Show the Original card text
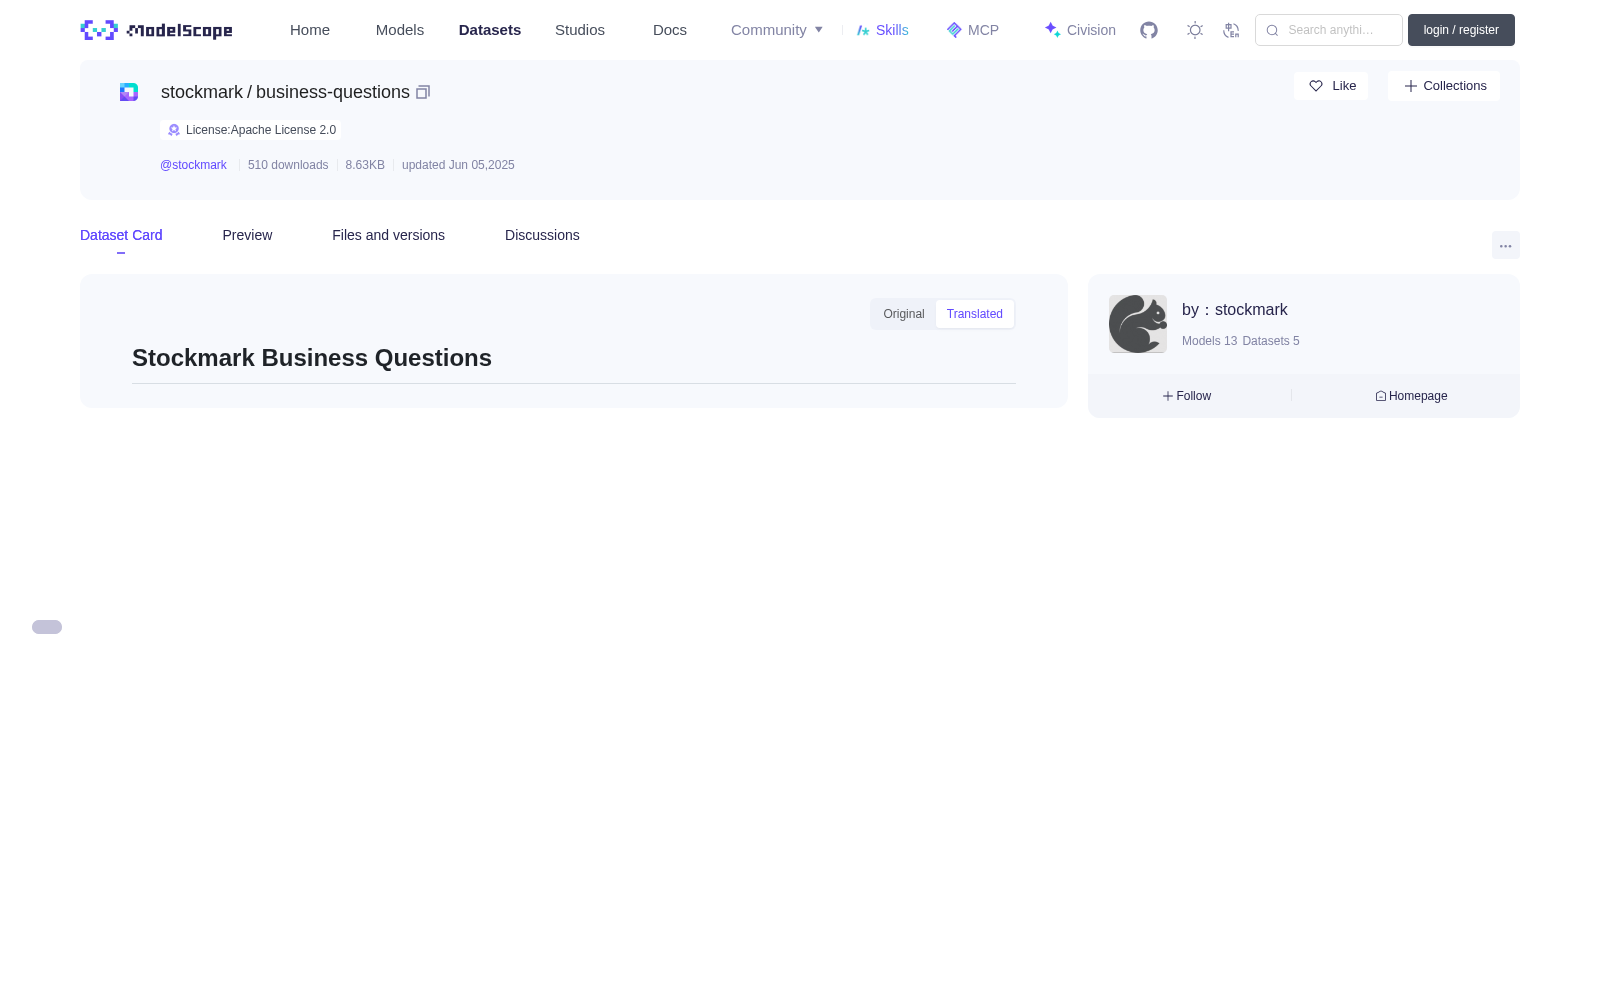This screenshot has height=1000, width=1600. tap(904, 314)
